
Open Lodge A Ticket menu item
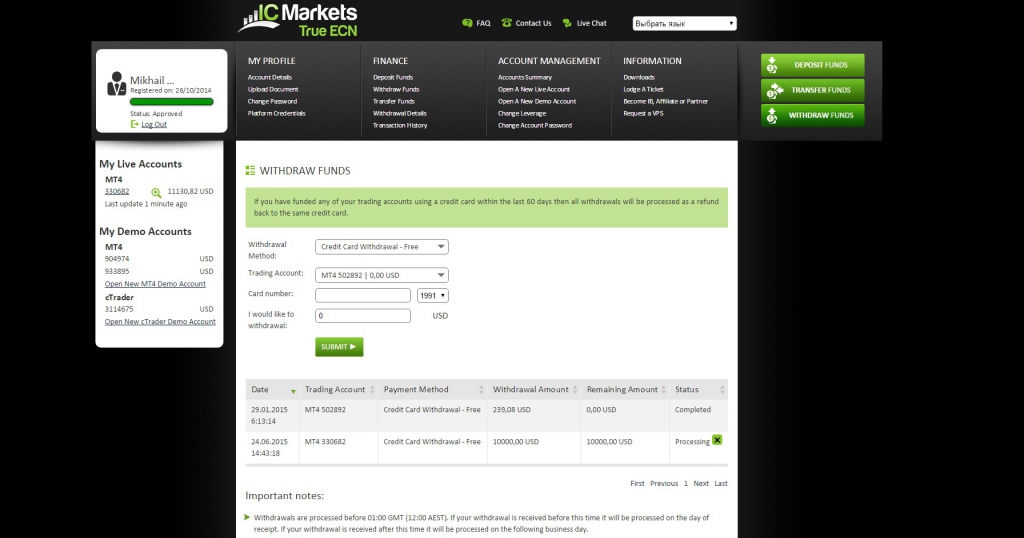[x=643, y=89]
